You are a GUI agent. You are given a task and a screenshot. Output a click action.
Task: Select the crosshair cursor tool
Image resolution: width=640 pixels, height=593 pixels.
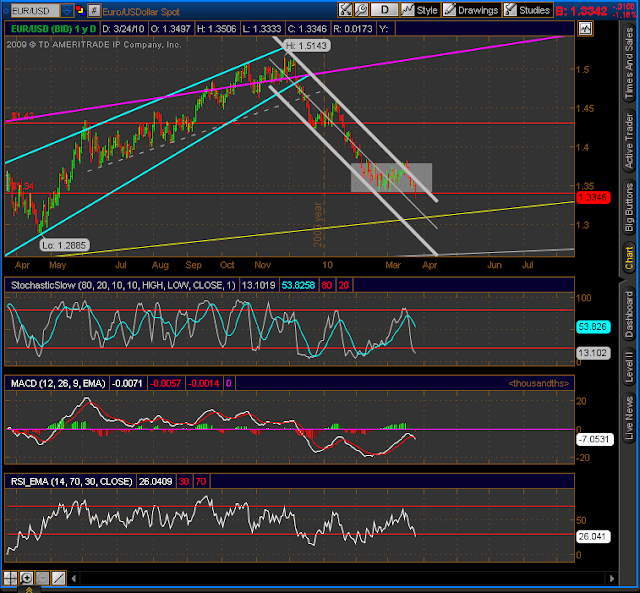click(10, 578)
